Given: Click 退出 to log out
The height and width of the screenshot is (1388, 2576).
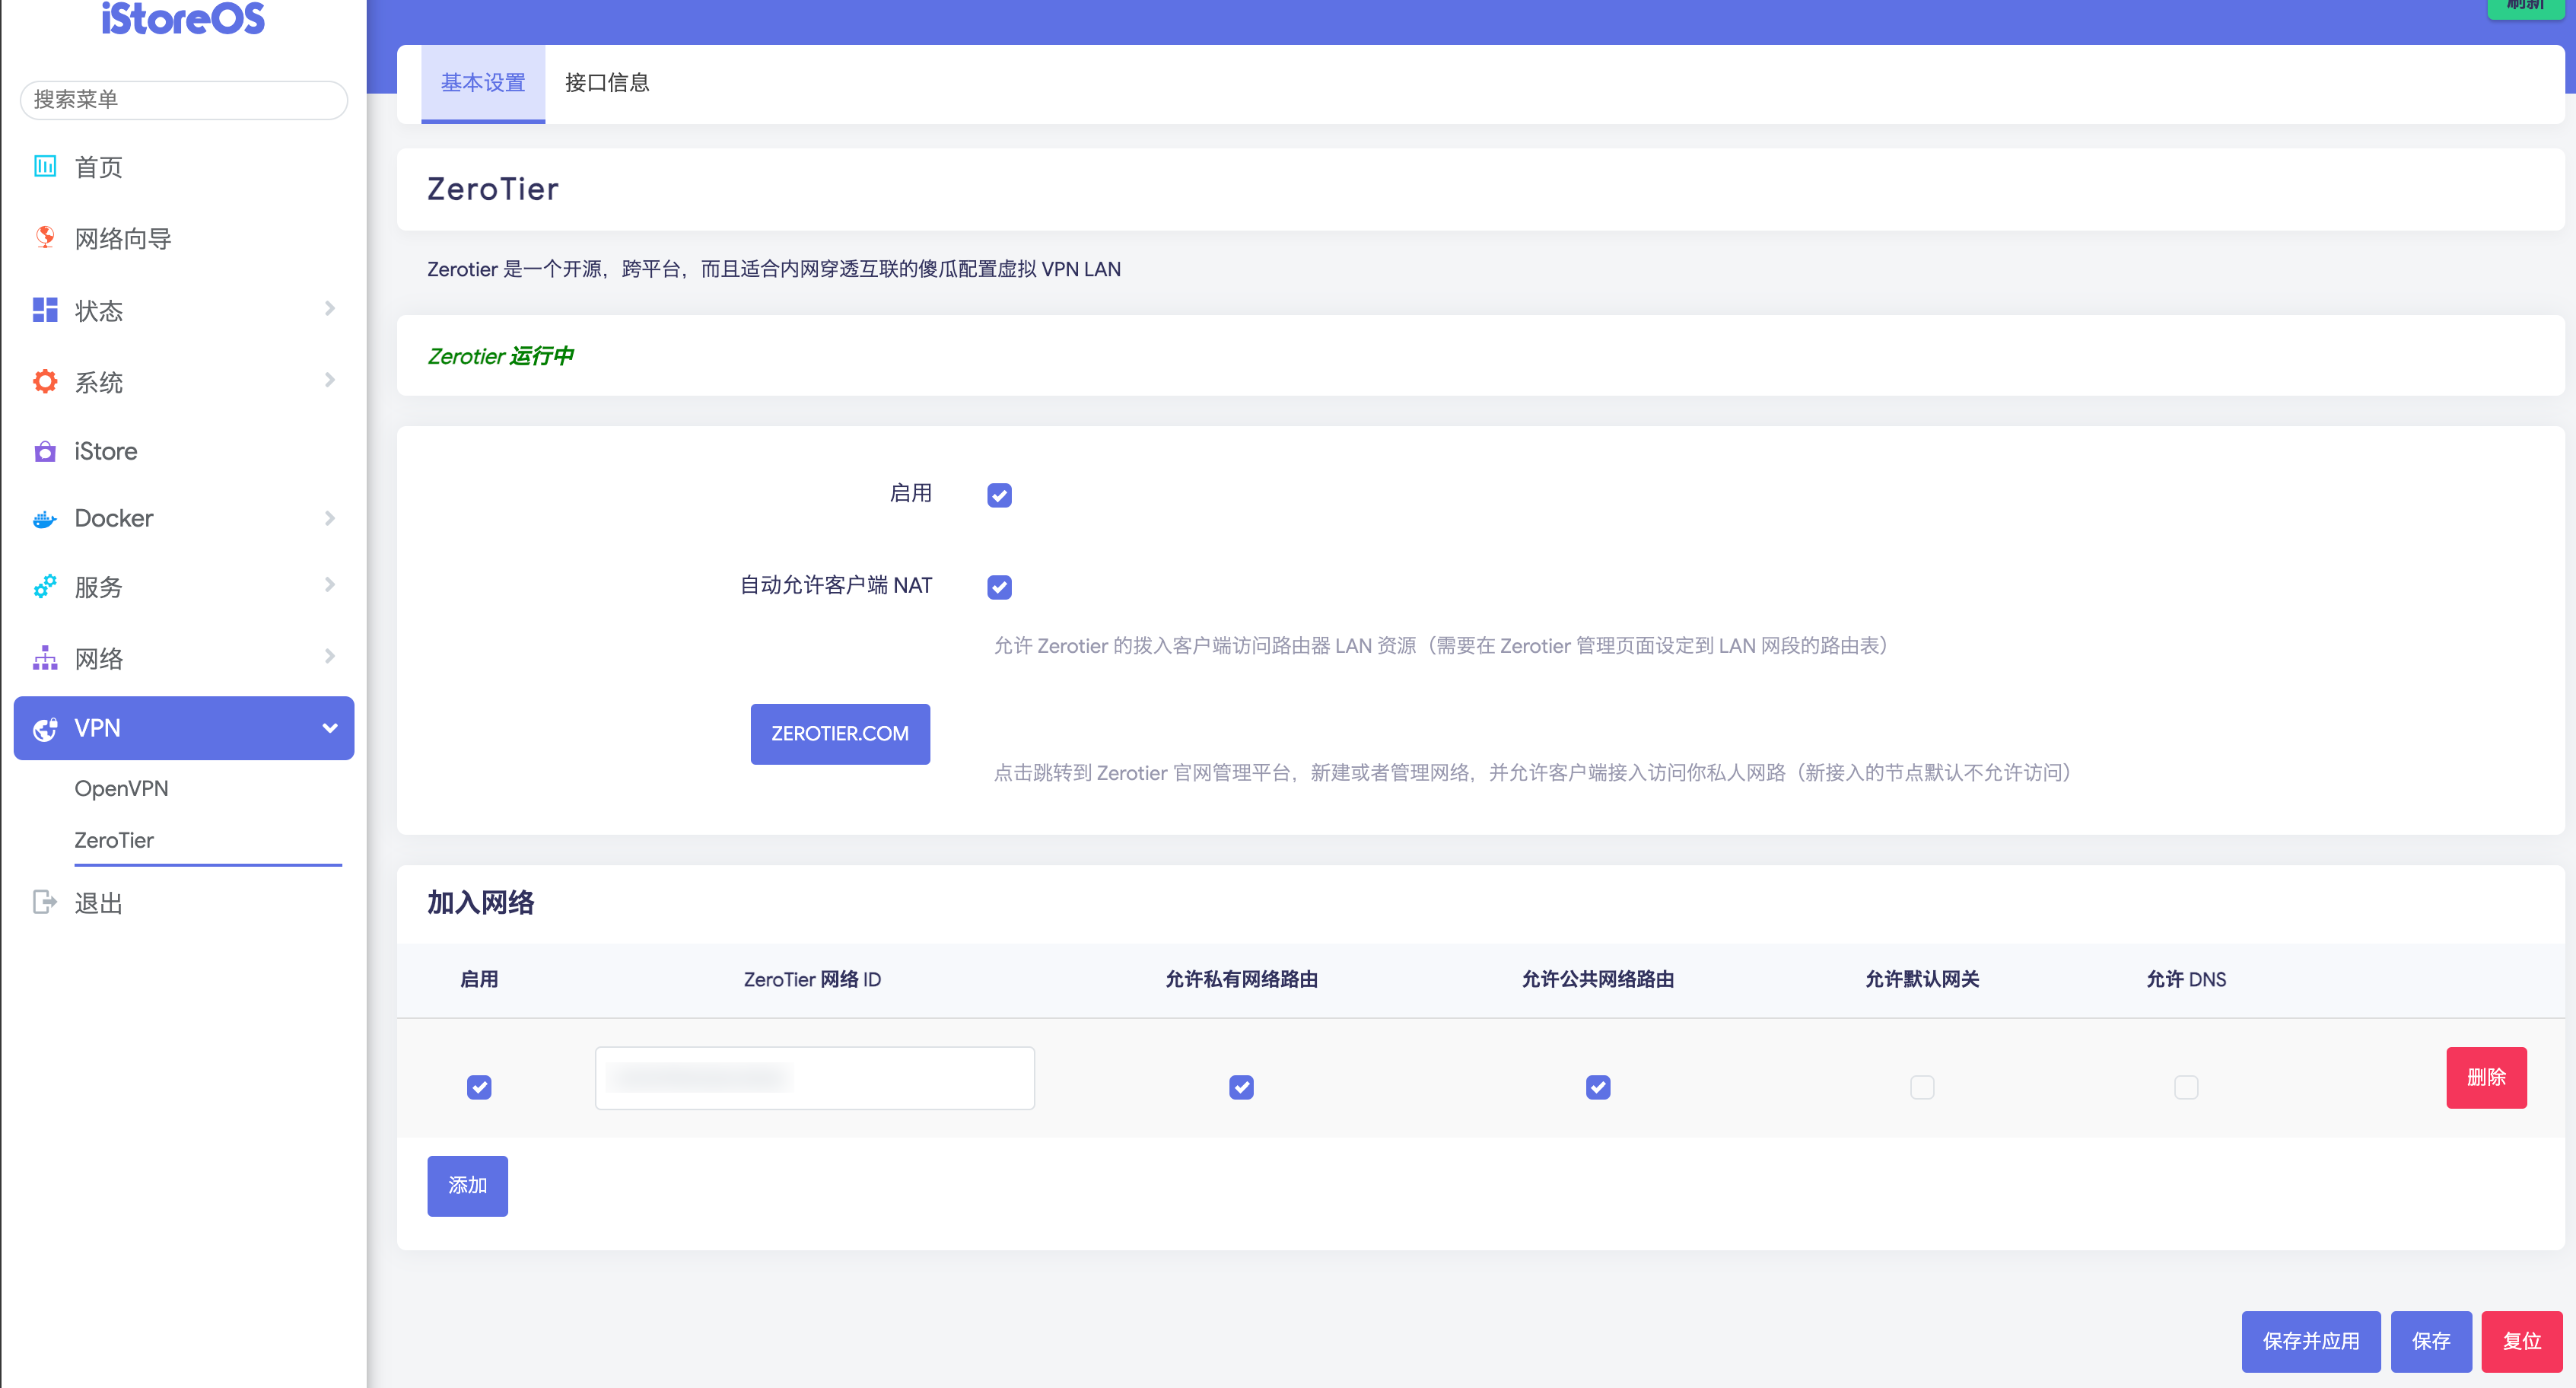Looking at the screenshot, I should coord(98,903).
